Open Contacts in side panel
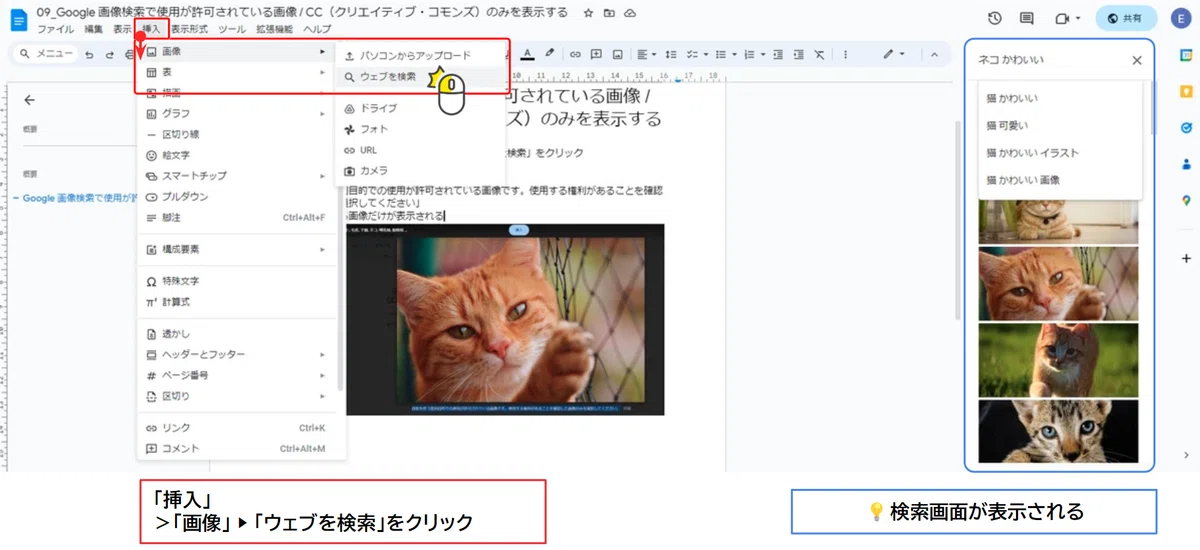The image size is (1200, 550). [x=1186, y=164]
